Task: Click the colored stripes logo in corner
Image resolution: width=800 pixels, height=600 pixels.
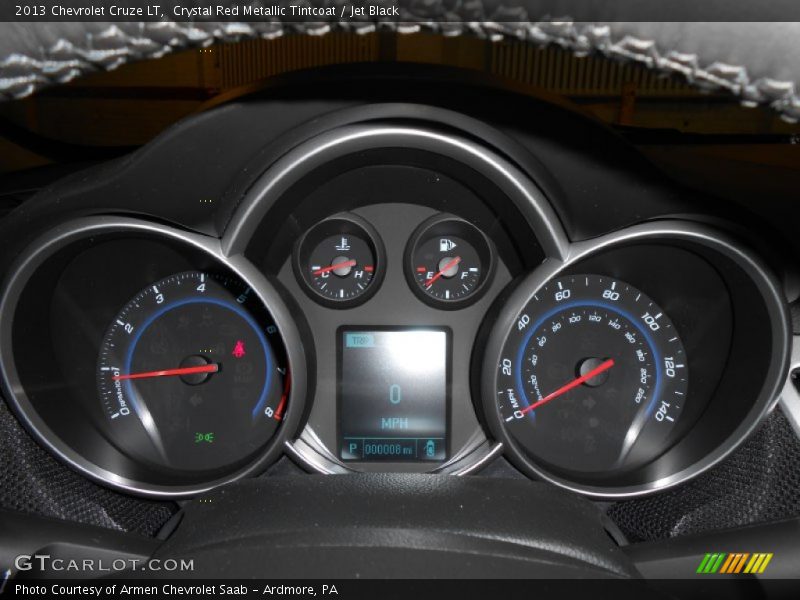Action: 734,563
